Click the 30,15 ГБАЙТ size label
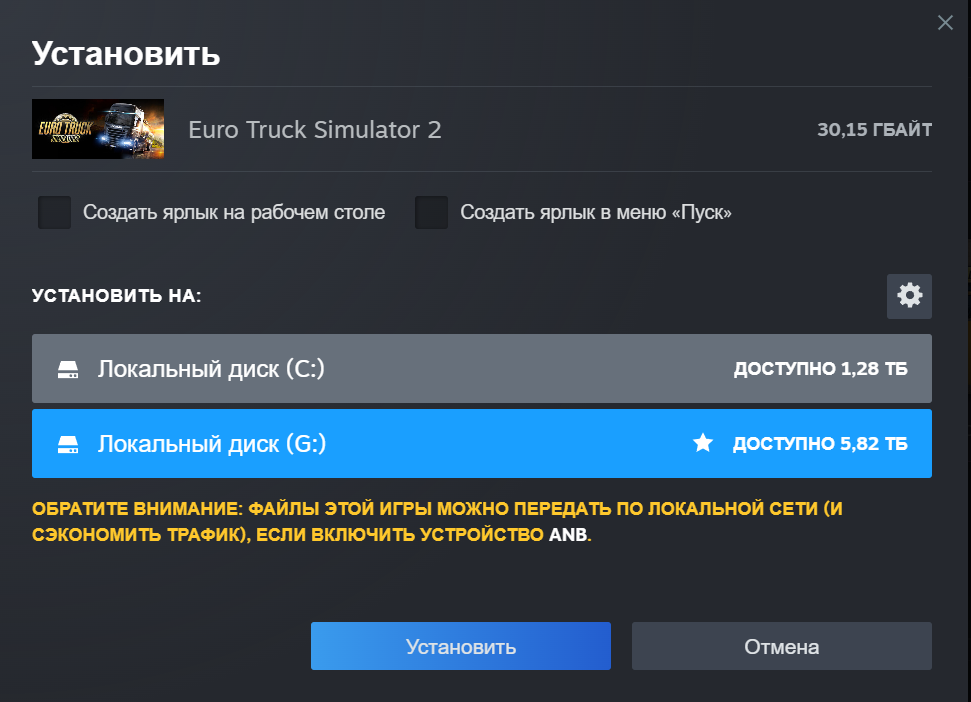971x702 pixels. [874, 130]
